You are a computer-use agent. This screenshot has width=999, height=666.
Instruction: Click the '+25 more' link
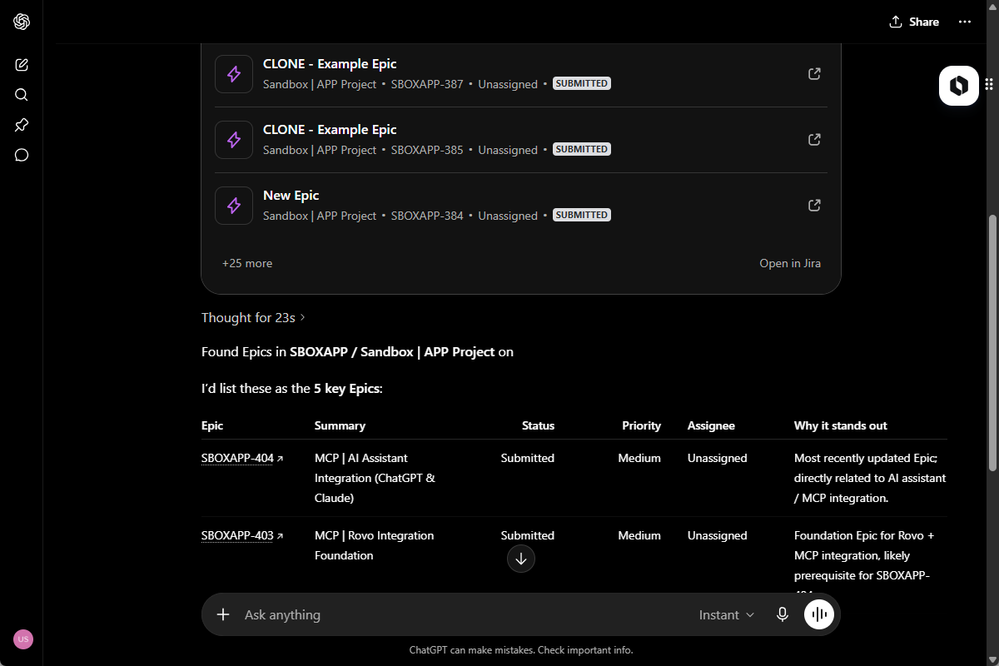(247, 263)
